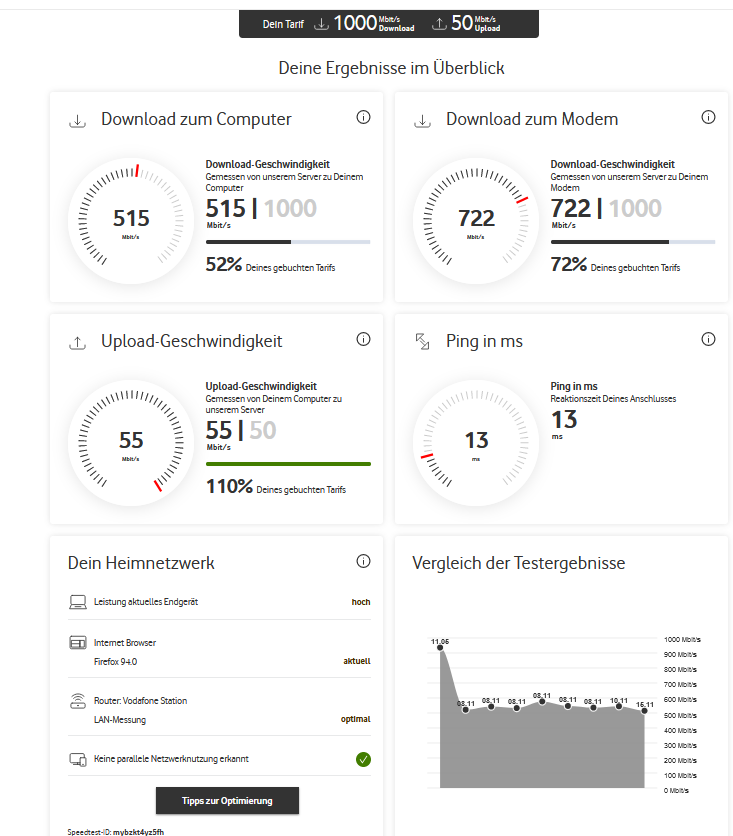733x836 pixels.
Task: Click the 11.06 data point in chart
Action: pos(440,649)
